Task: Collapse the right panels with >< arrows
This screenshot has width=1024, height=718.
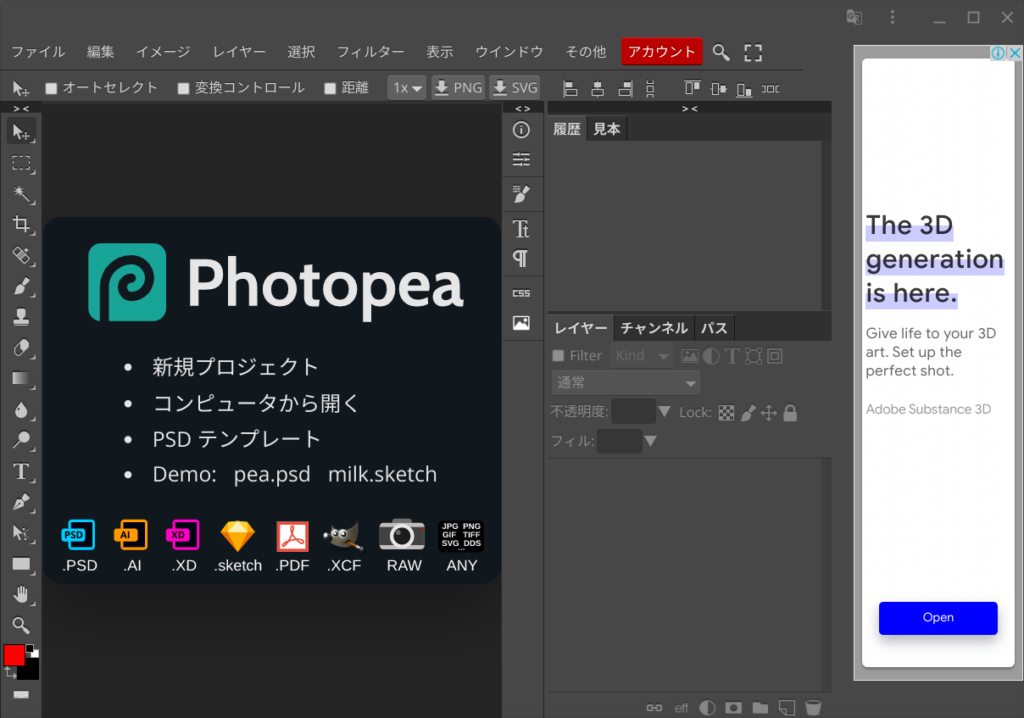Action: [x=690, y=109]
